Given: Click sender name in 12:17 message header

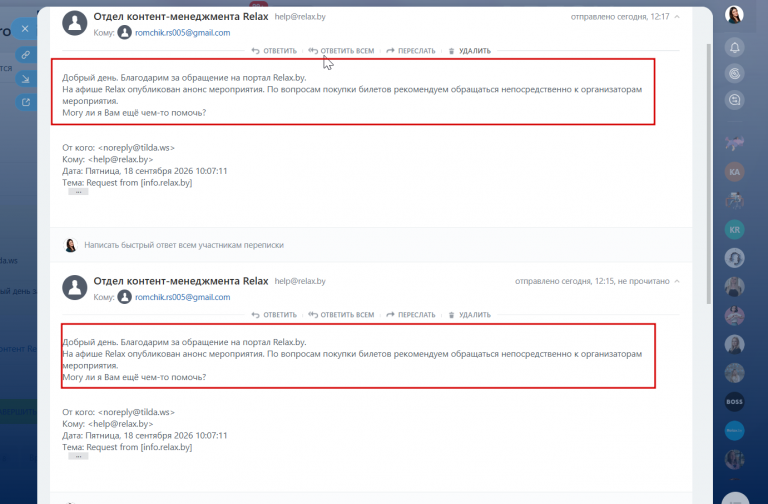Looking at the screenshot, I should point(181,17).
